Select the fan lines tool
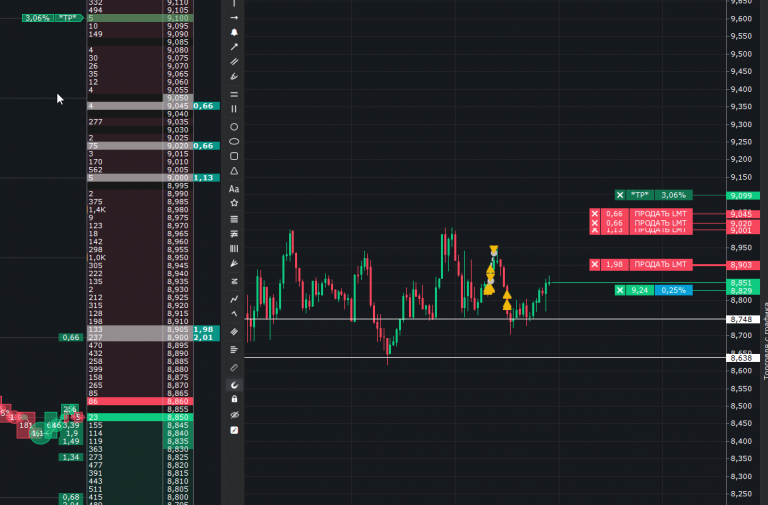 (234, 263)
